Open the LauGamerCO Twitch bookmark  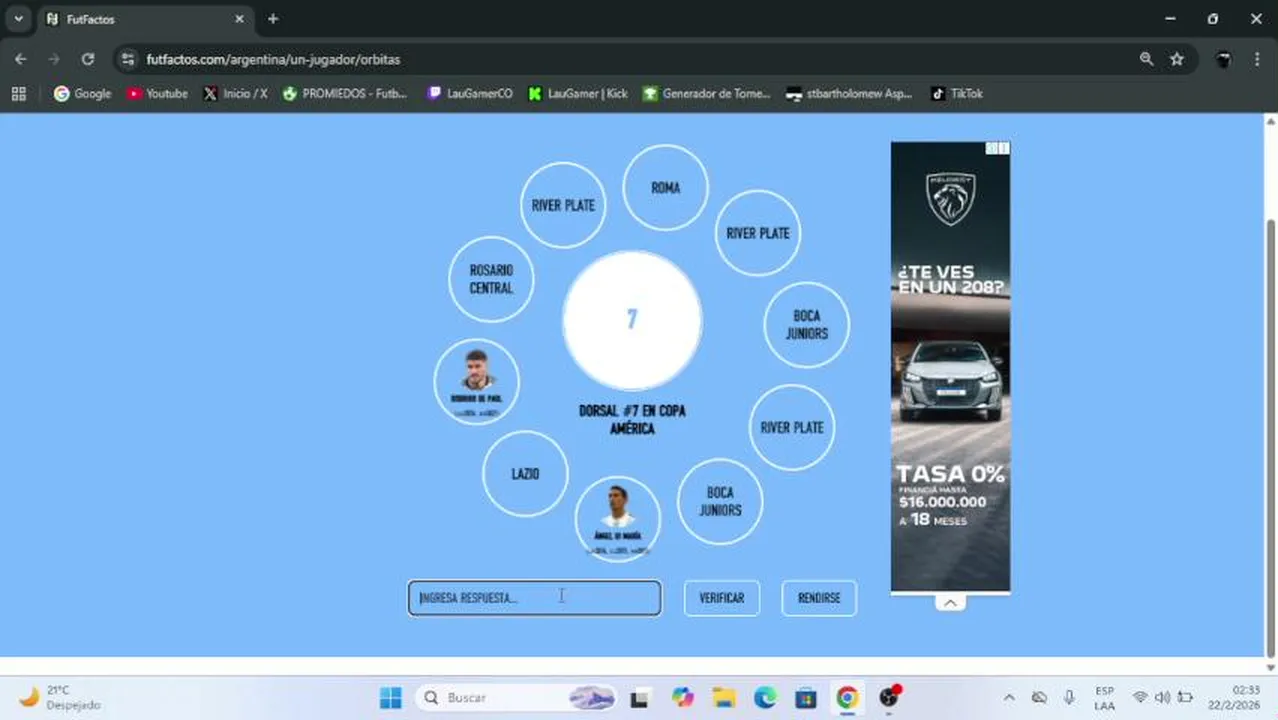pos(470,93)
